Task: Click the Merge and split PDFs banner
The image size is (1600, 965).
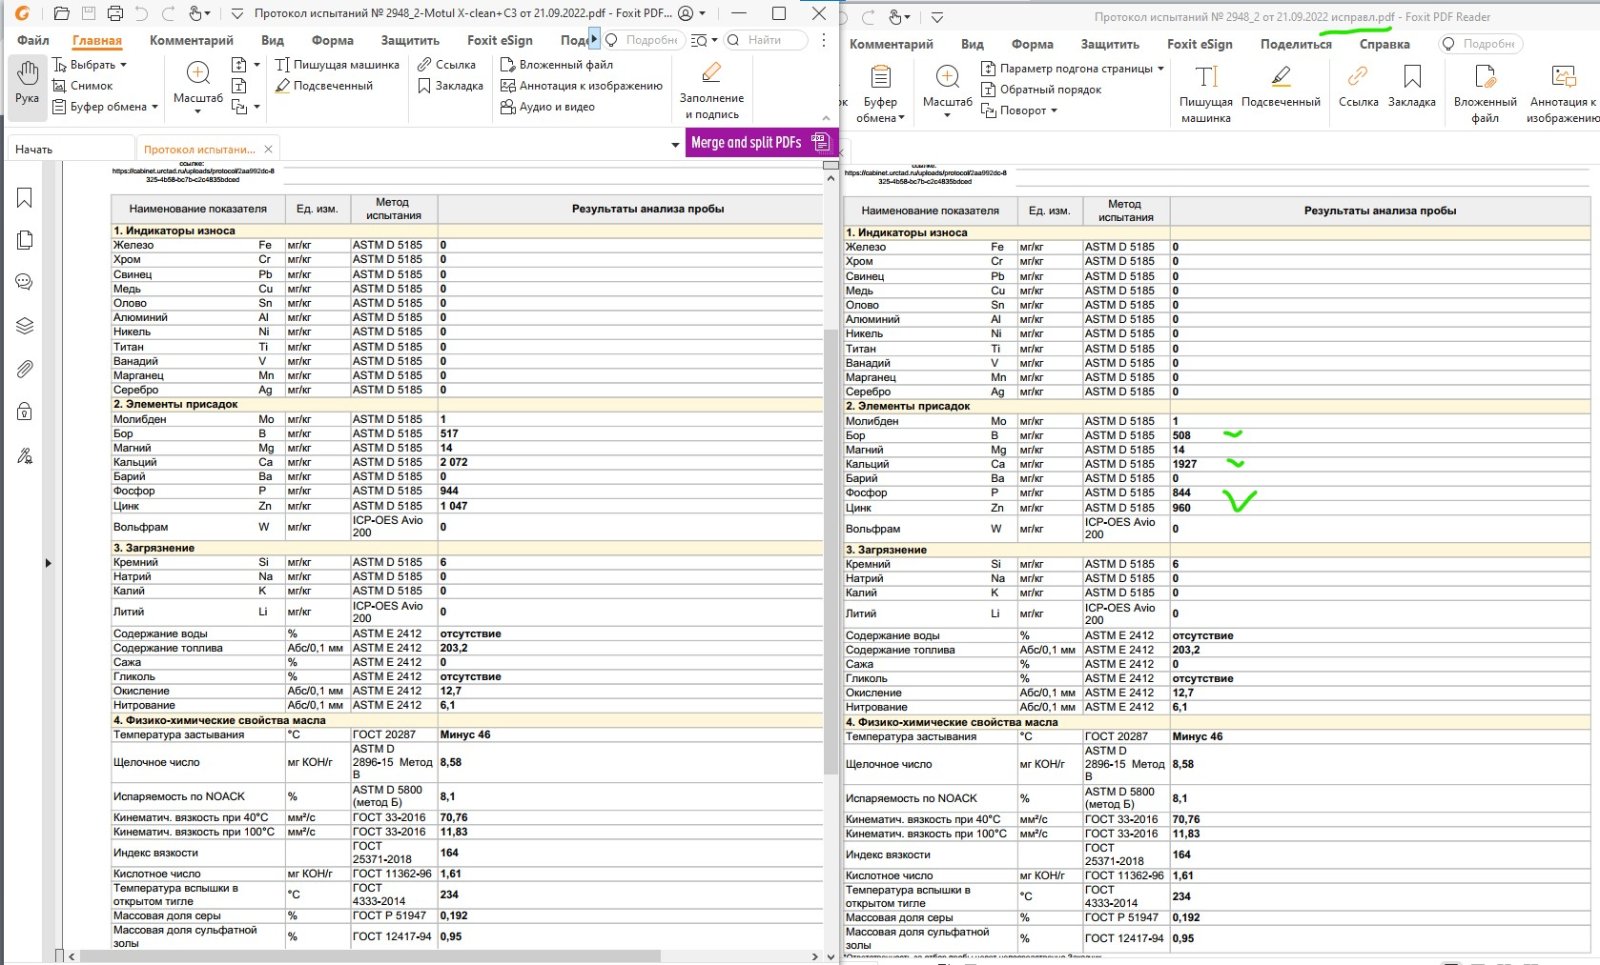Action: [760, 142]
